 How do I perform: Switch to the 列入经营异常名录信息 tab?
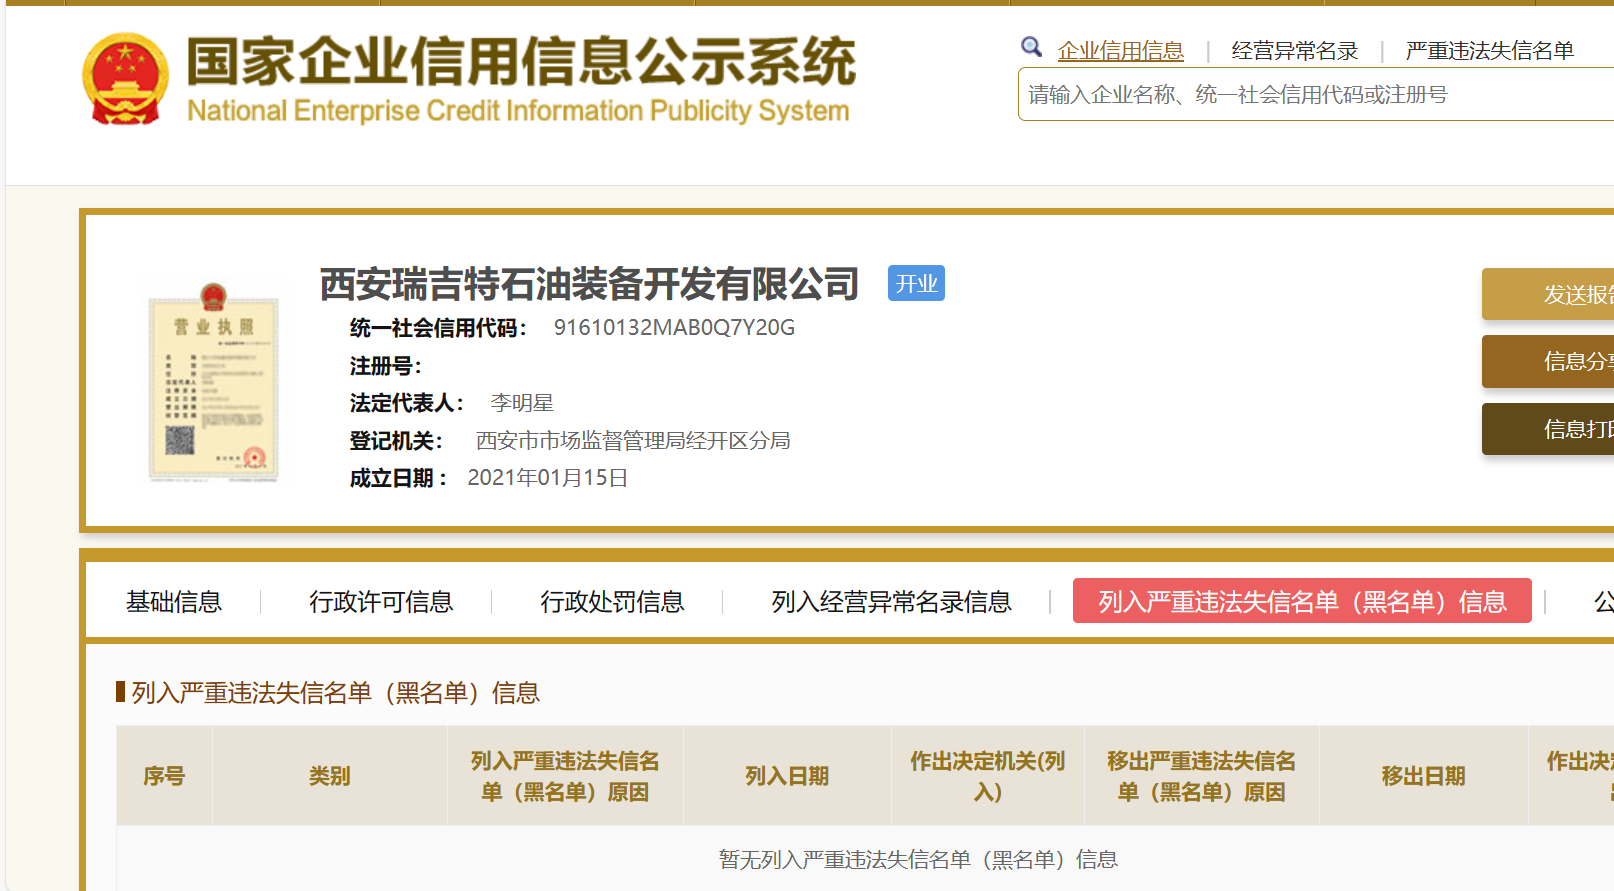click(x=891, y=601)
